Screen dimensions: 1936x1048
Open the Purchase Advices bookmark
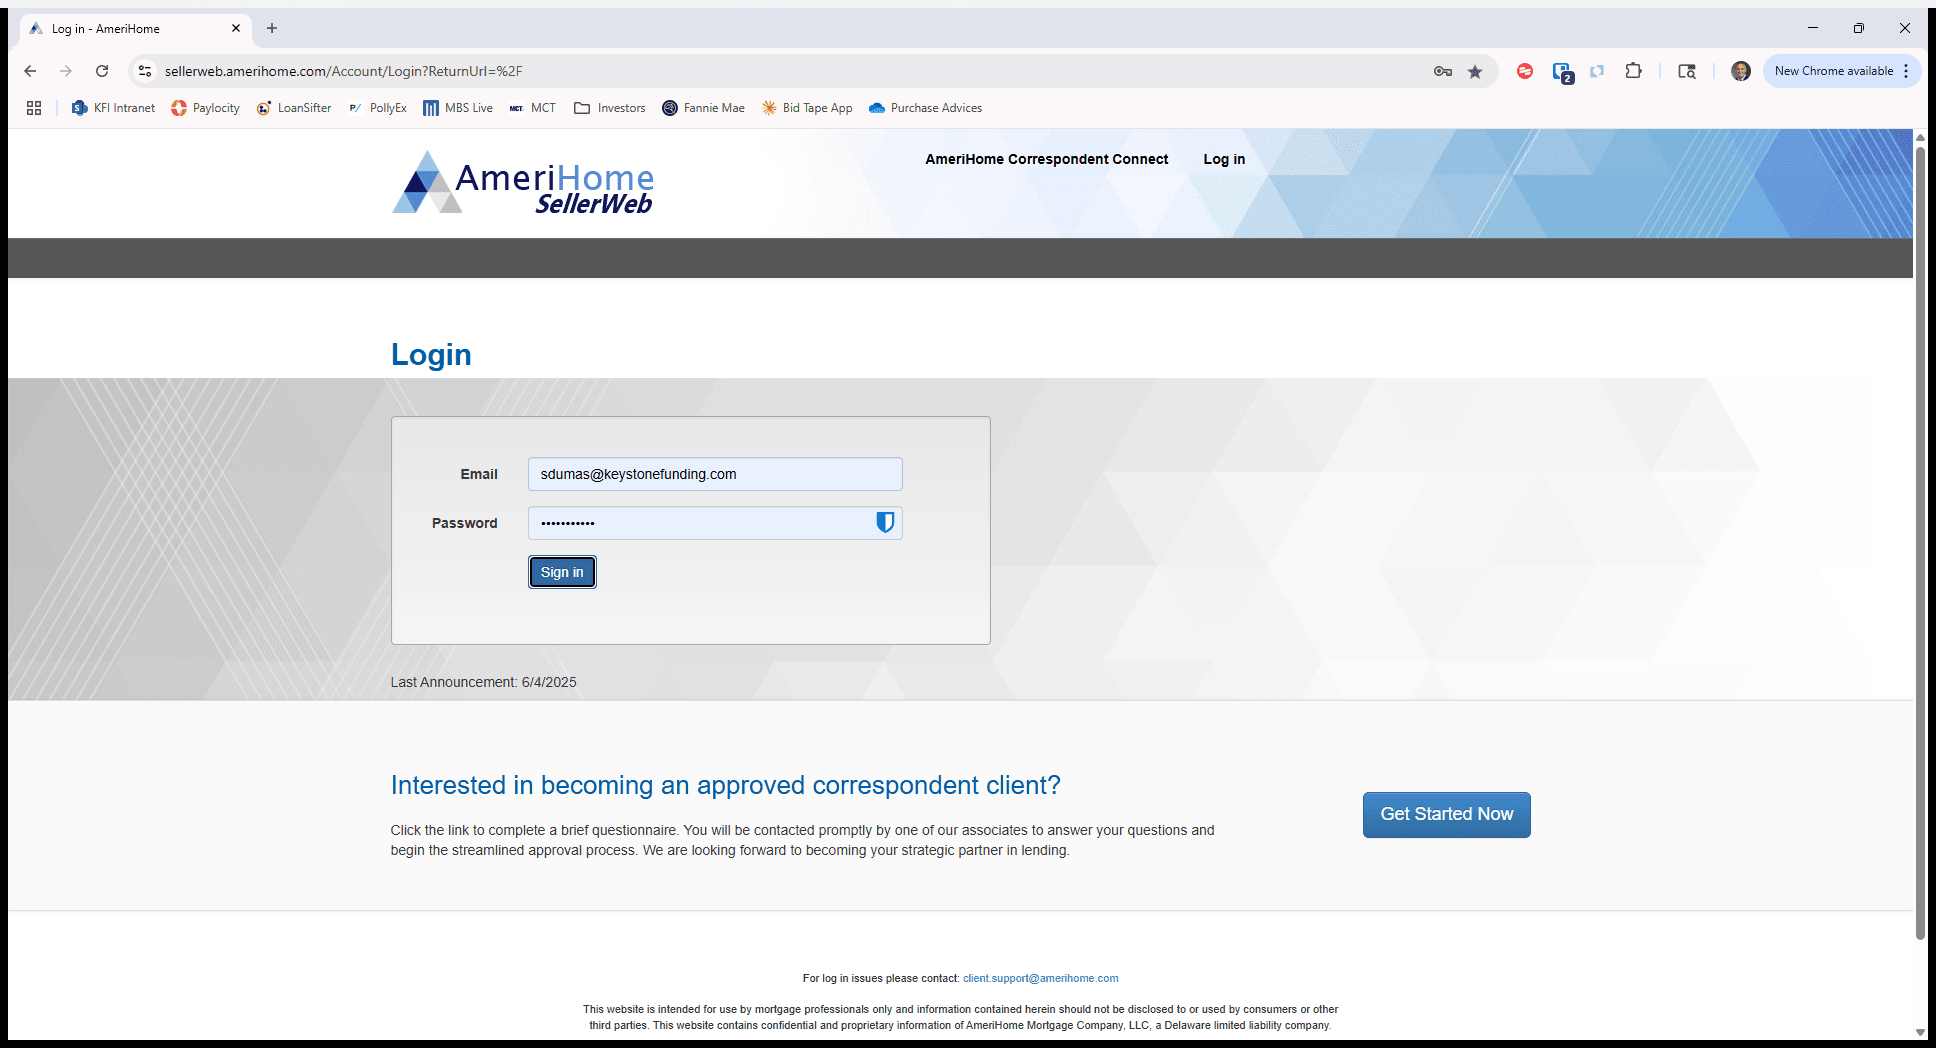coord(925,108)
